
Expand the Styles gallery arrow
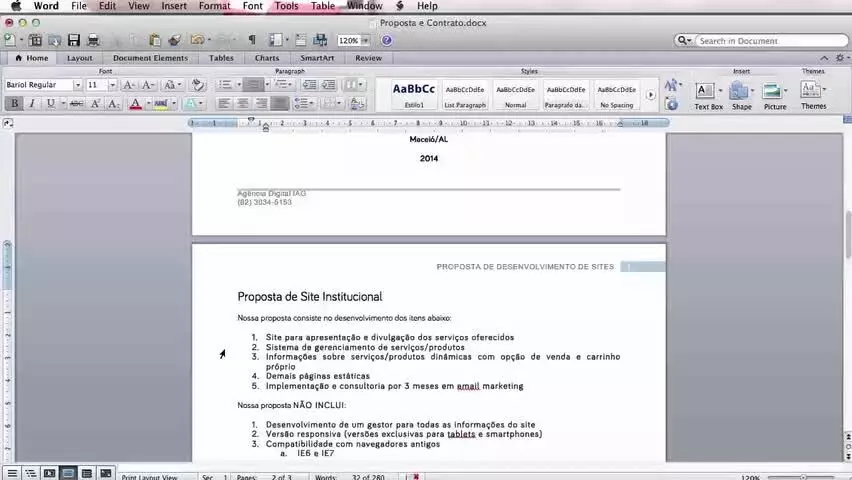(650, 95)
